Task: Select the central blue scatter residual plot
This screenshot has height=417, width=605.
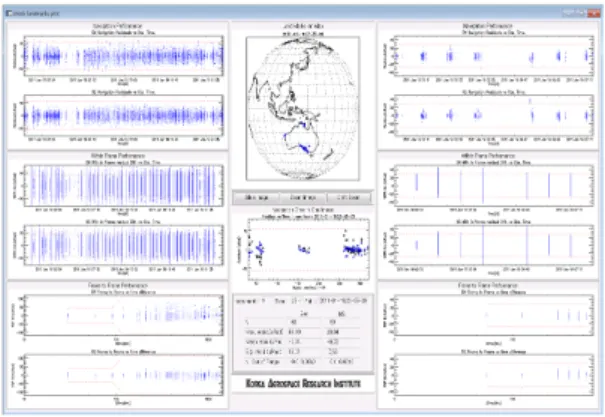Action: point(308,249)
